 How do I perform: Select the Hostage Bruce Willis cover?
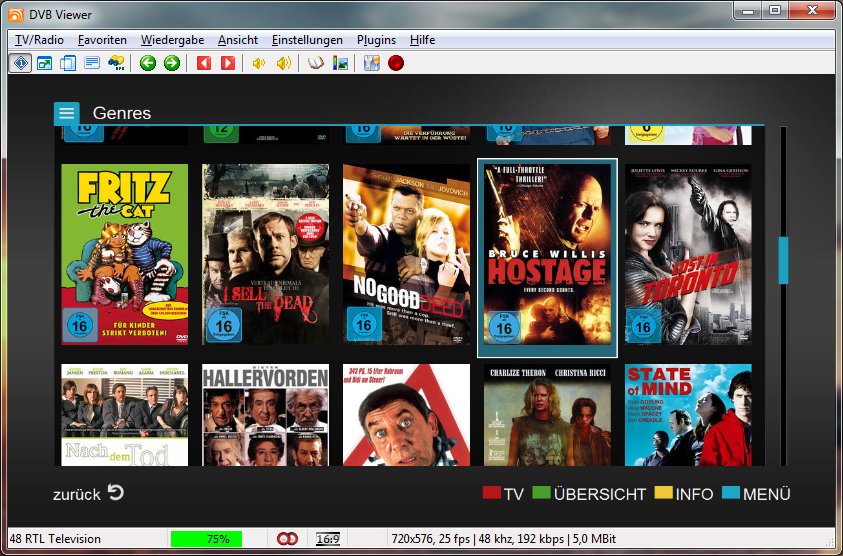click(547, 254)
